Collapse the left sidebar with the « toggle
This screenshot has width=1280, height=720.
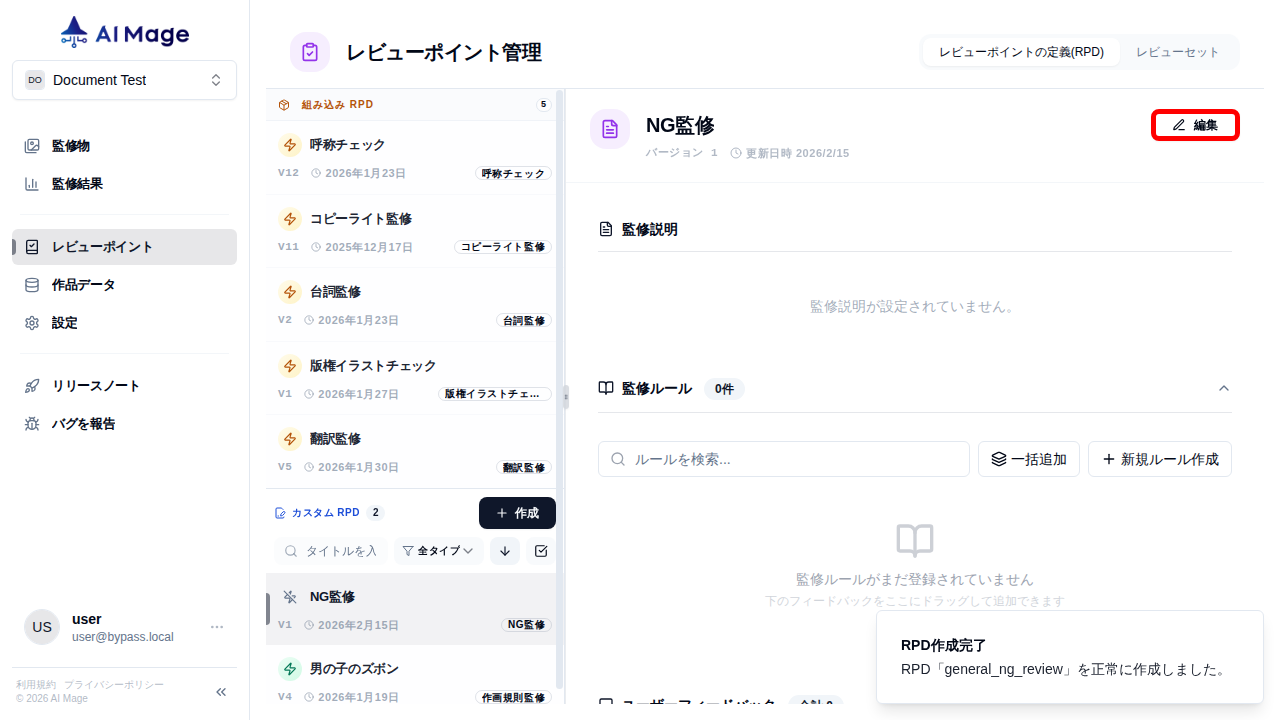220,691
